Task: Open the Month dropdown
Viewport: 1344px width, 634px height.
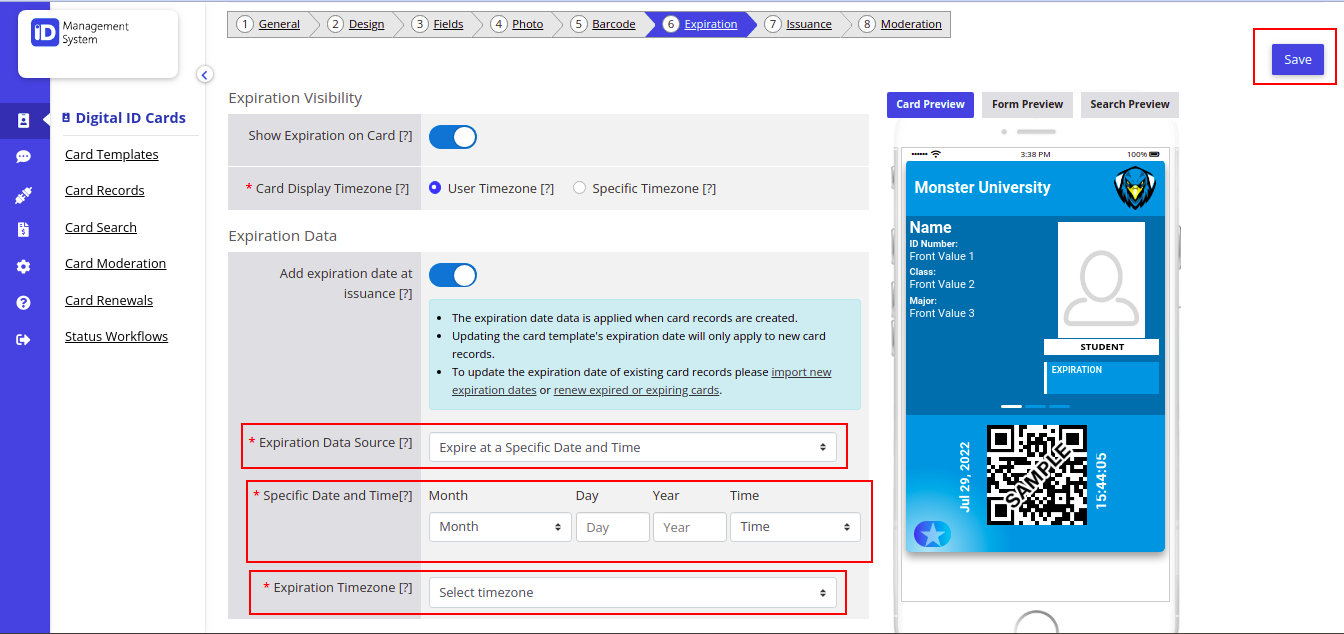Action: tap(500, 526)
